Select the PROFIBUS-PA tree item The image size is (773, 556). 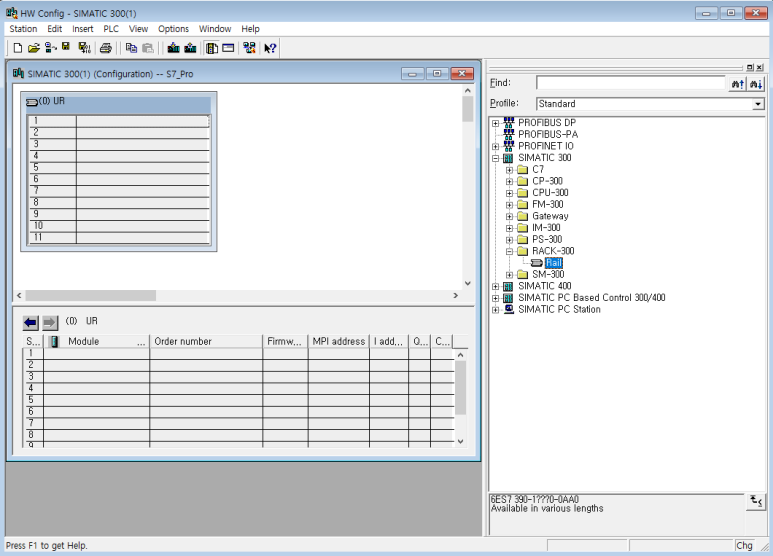(548, 135)
